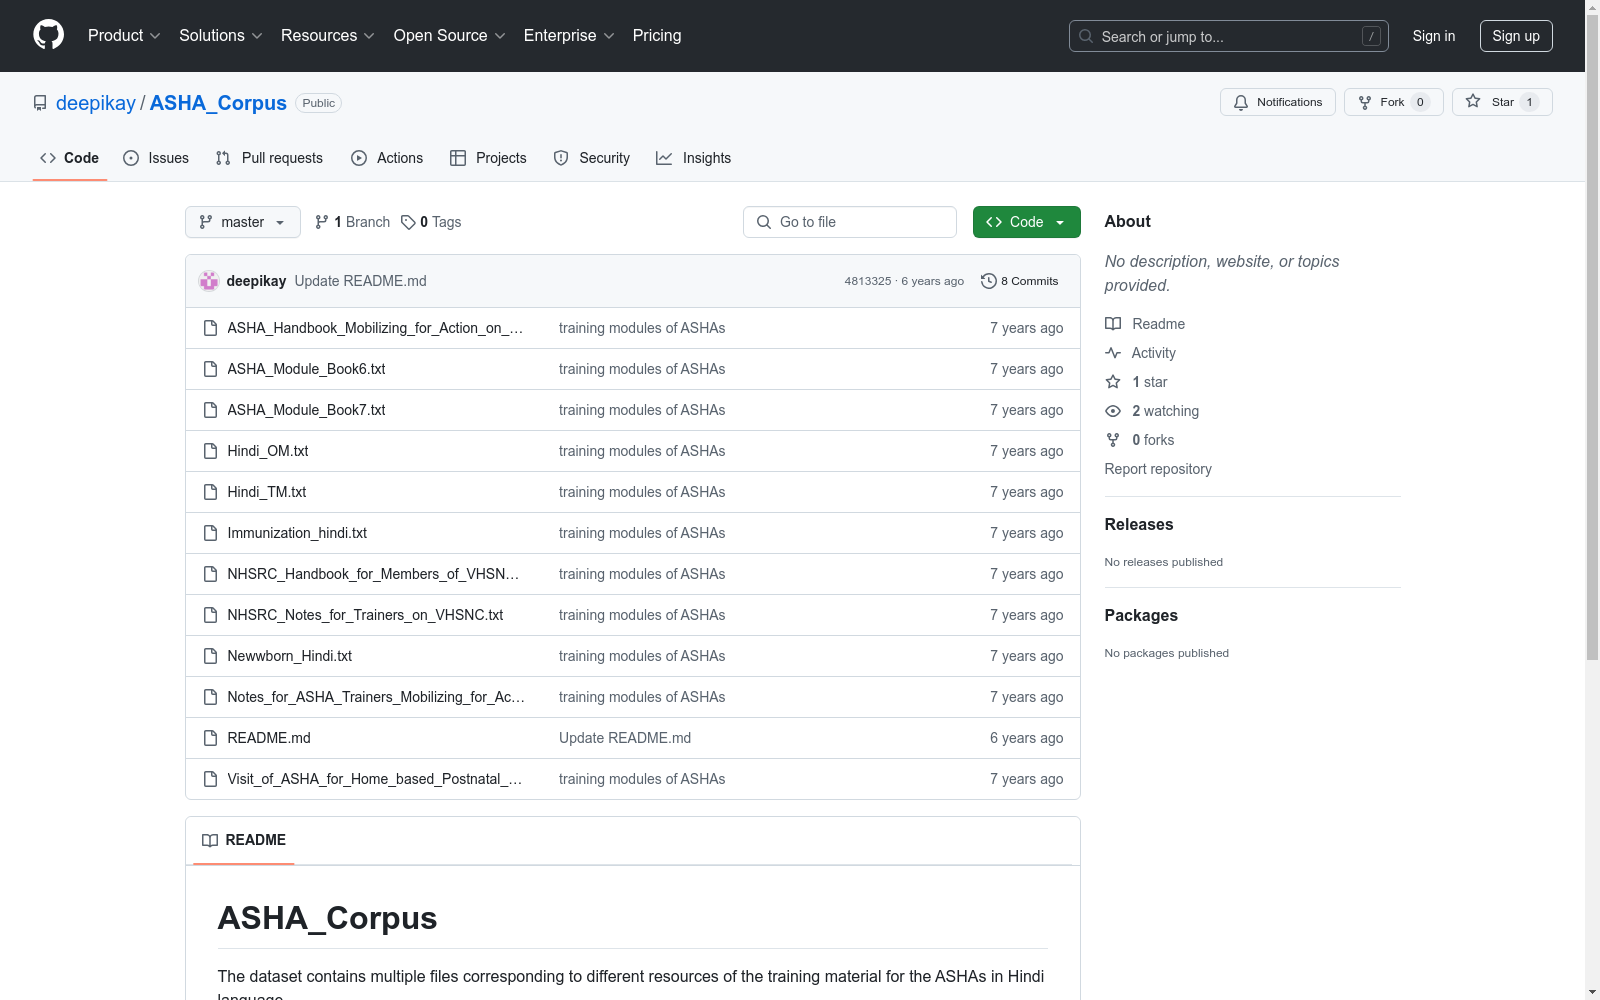Open the Releases section heading
The height and width of the screenshot is (1000, 1600).
[1139, 524]
